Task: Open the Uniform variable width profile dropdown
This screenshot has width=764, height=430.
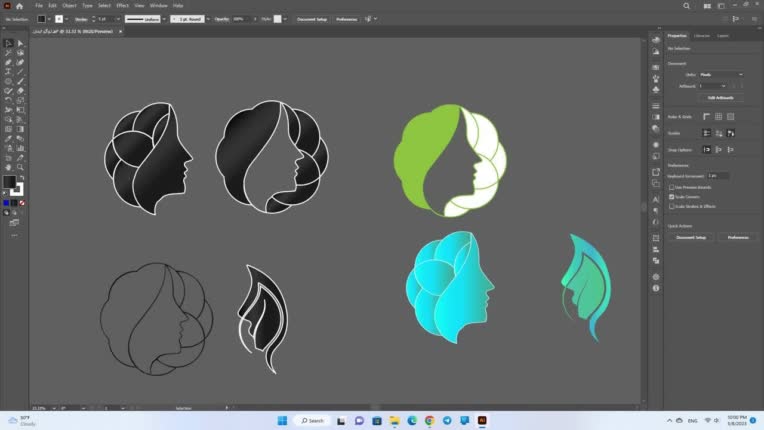Action: pos(164,19)
